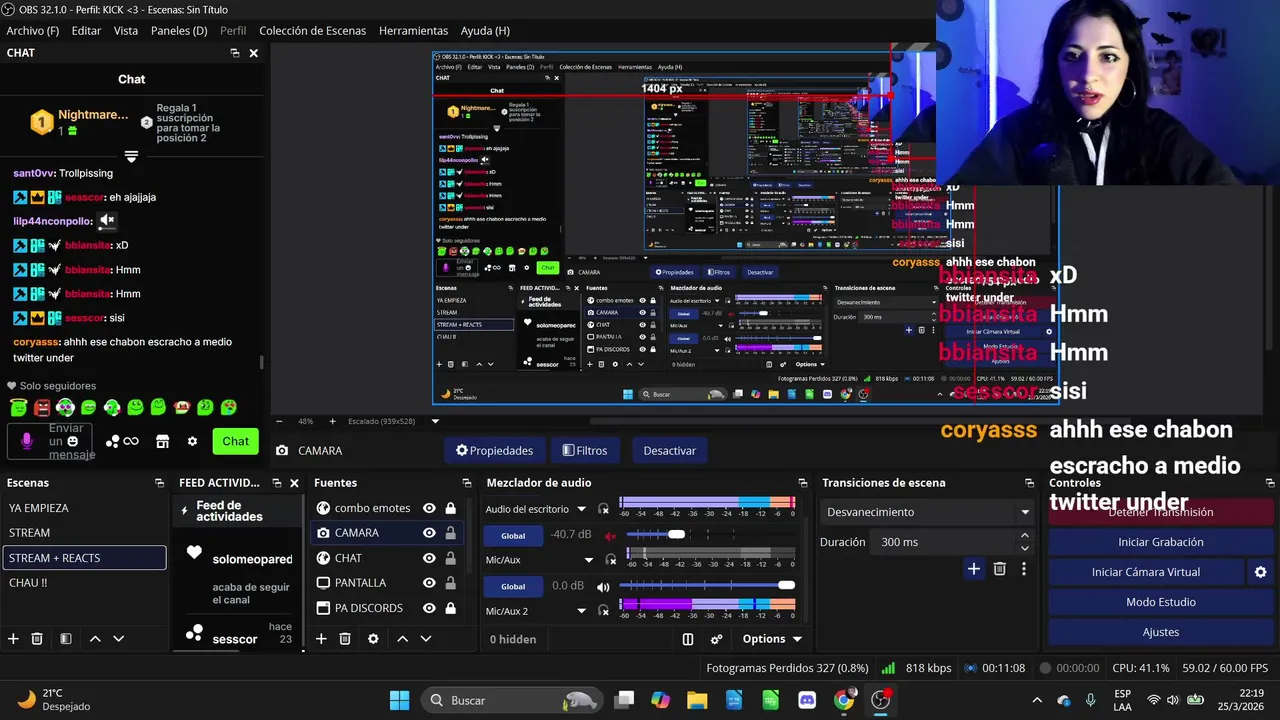The image size is (1280, 720).
Task: Open the Herramientas menu
Action: coord(413,31)
